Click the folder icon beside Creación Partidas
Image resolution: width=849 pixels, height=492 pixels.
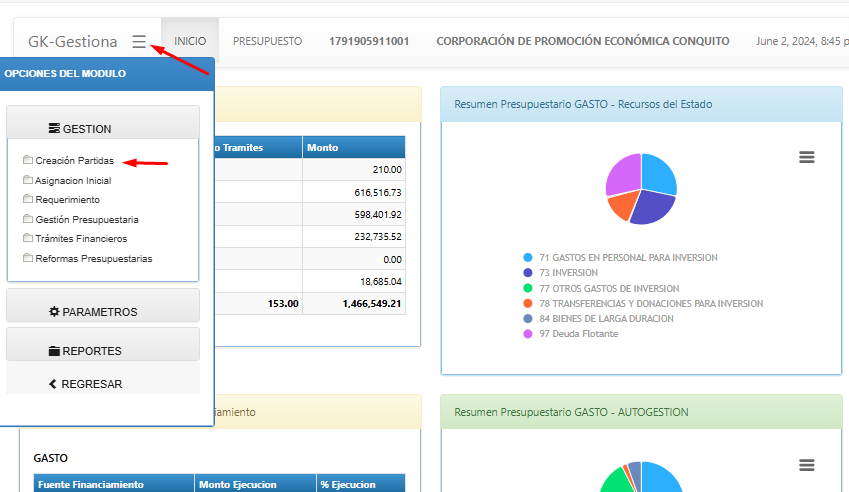pyautogui.click(x=28, y=160)
